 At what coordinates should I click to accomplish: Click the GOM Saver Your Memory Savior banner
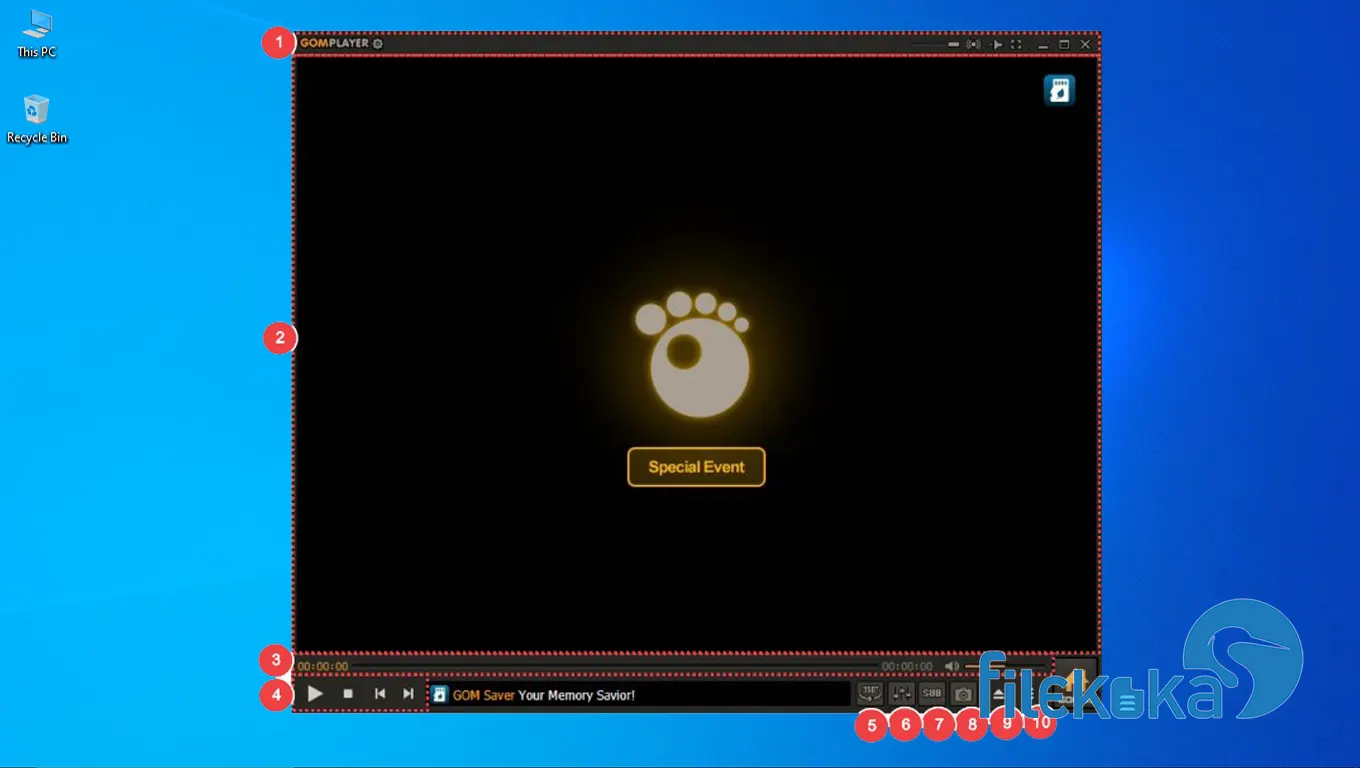(x=640, y=694)
